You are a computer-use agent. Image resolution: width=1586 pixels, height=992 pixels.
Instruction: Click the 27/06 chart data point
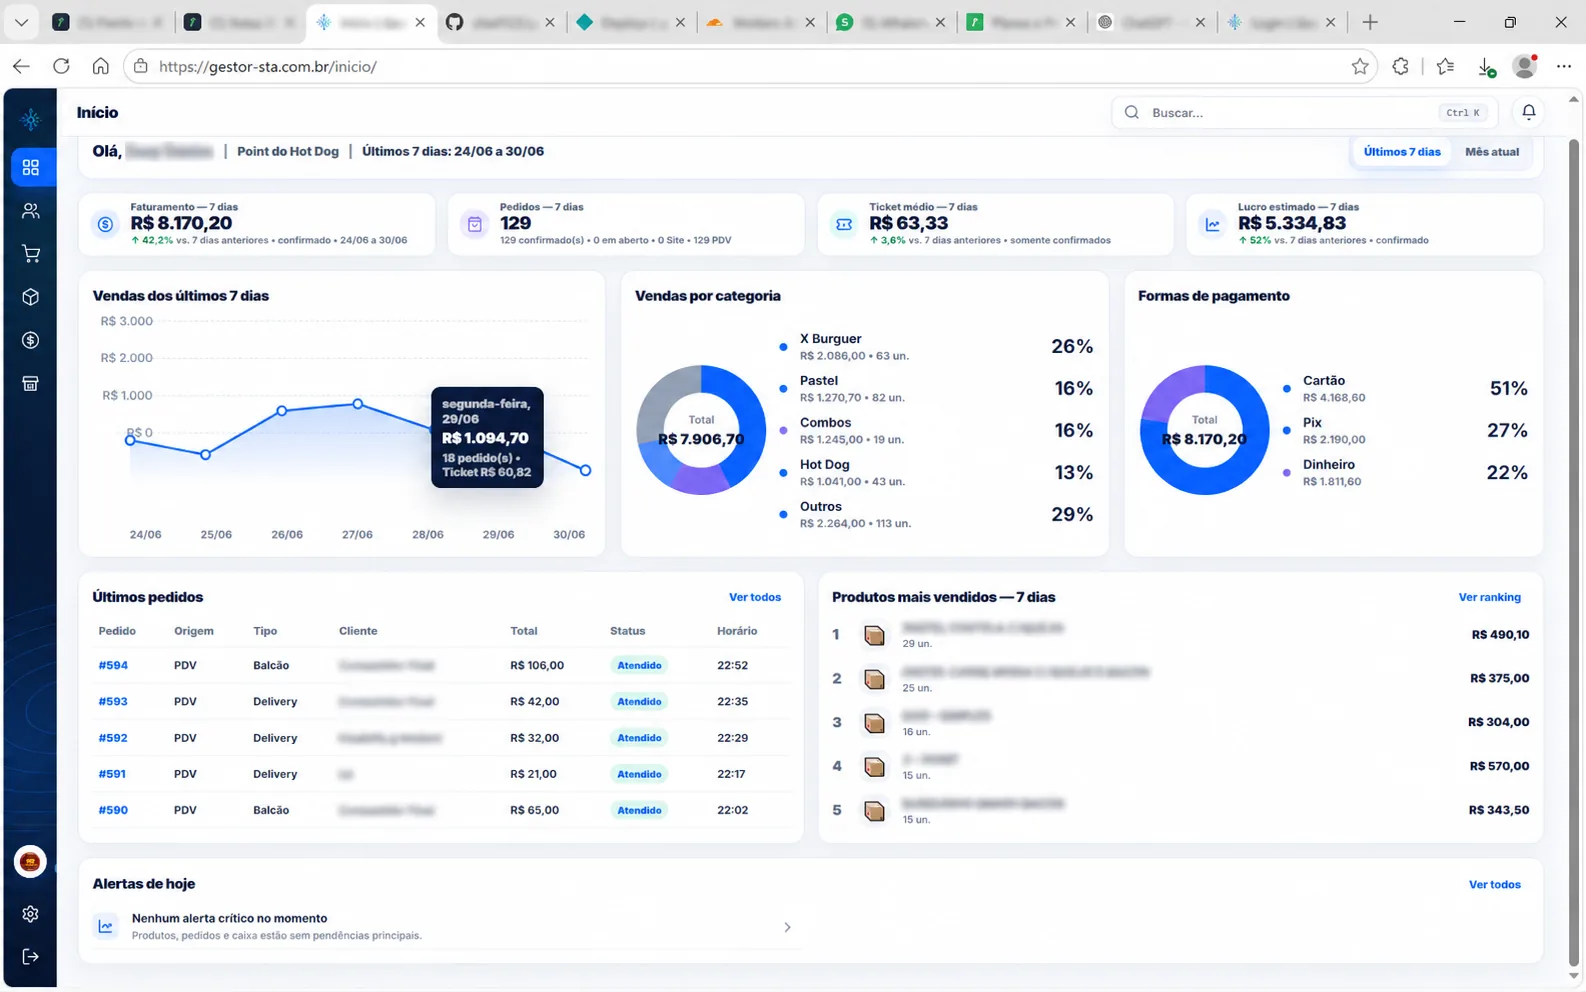tap(358, 404)
